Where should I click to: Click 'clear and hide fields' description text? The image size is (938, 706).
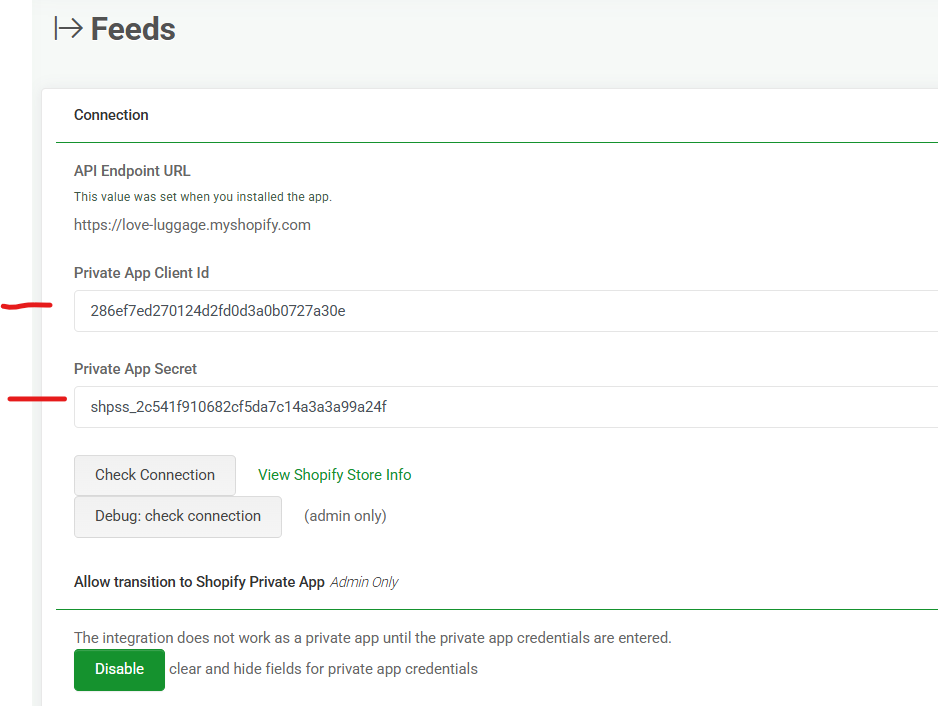[x=324, y=669]
